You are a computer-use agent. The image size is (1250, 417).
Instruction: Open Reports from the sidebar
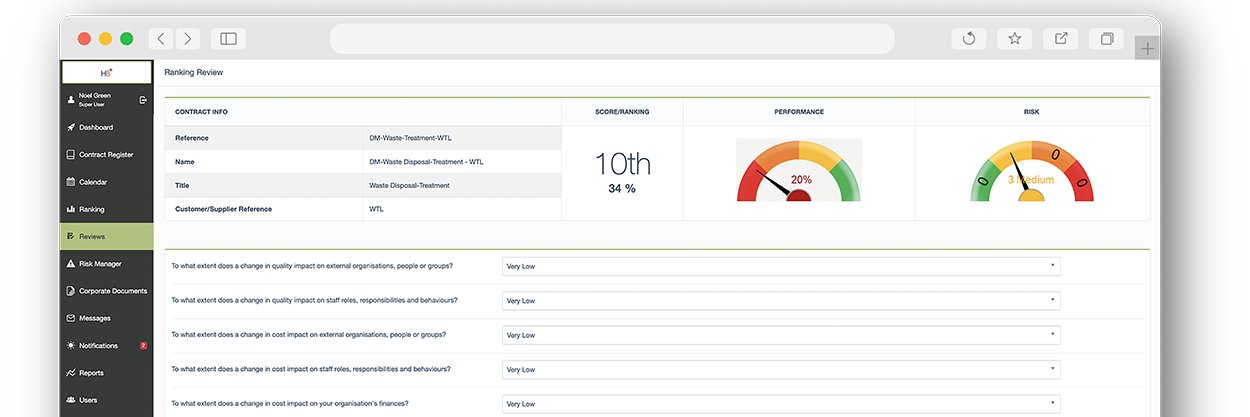click(x=107, y=373)
